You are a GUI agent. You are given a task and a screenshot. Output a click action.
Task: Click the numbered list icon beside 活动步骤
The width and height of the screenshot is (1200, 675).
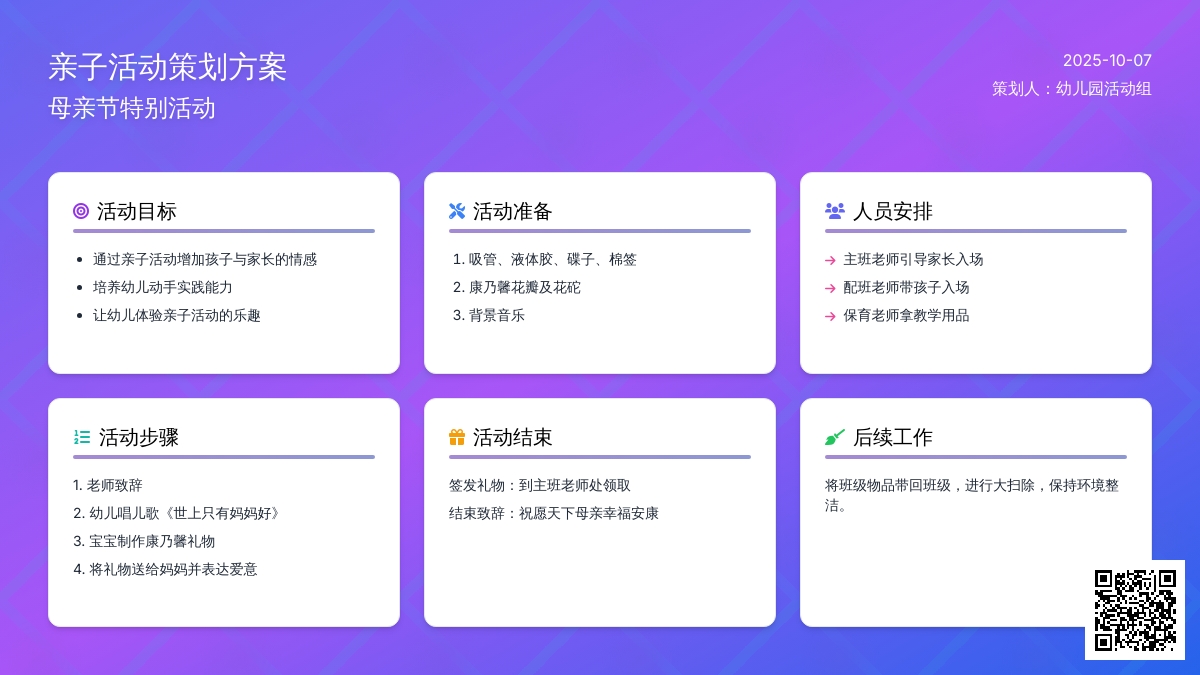pos(82,437)
